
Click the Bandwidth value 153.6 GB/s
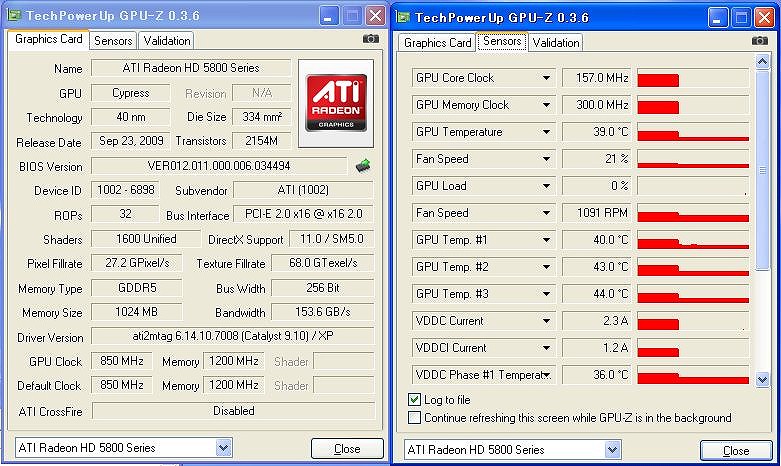pos(323,312)
